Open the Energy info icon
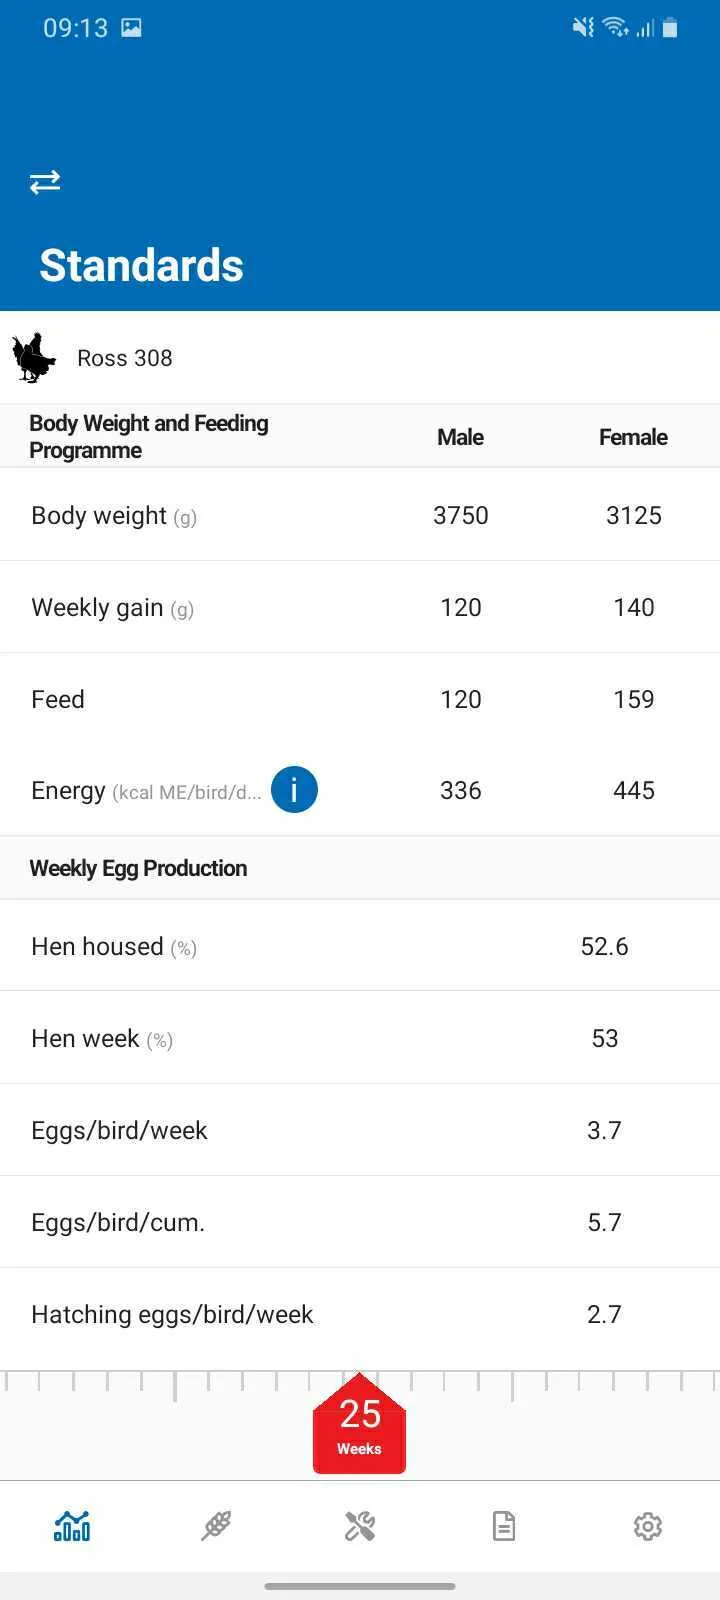720x1600 pixels. click(x=294, y=790)
